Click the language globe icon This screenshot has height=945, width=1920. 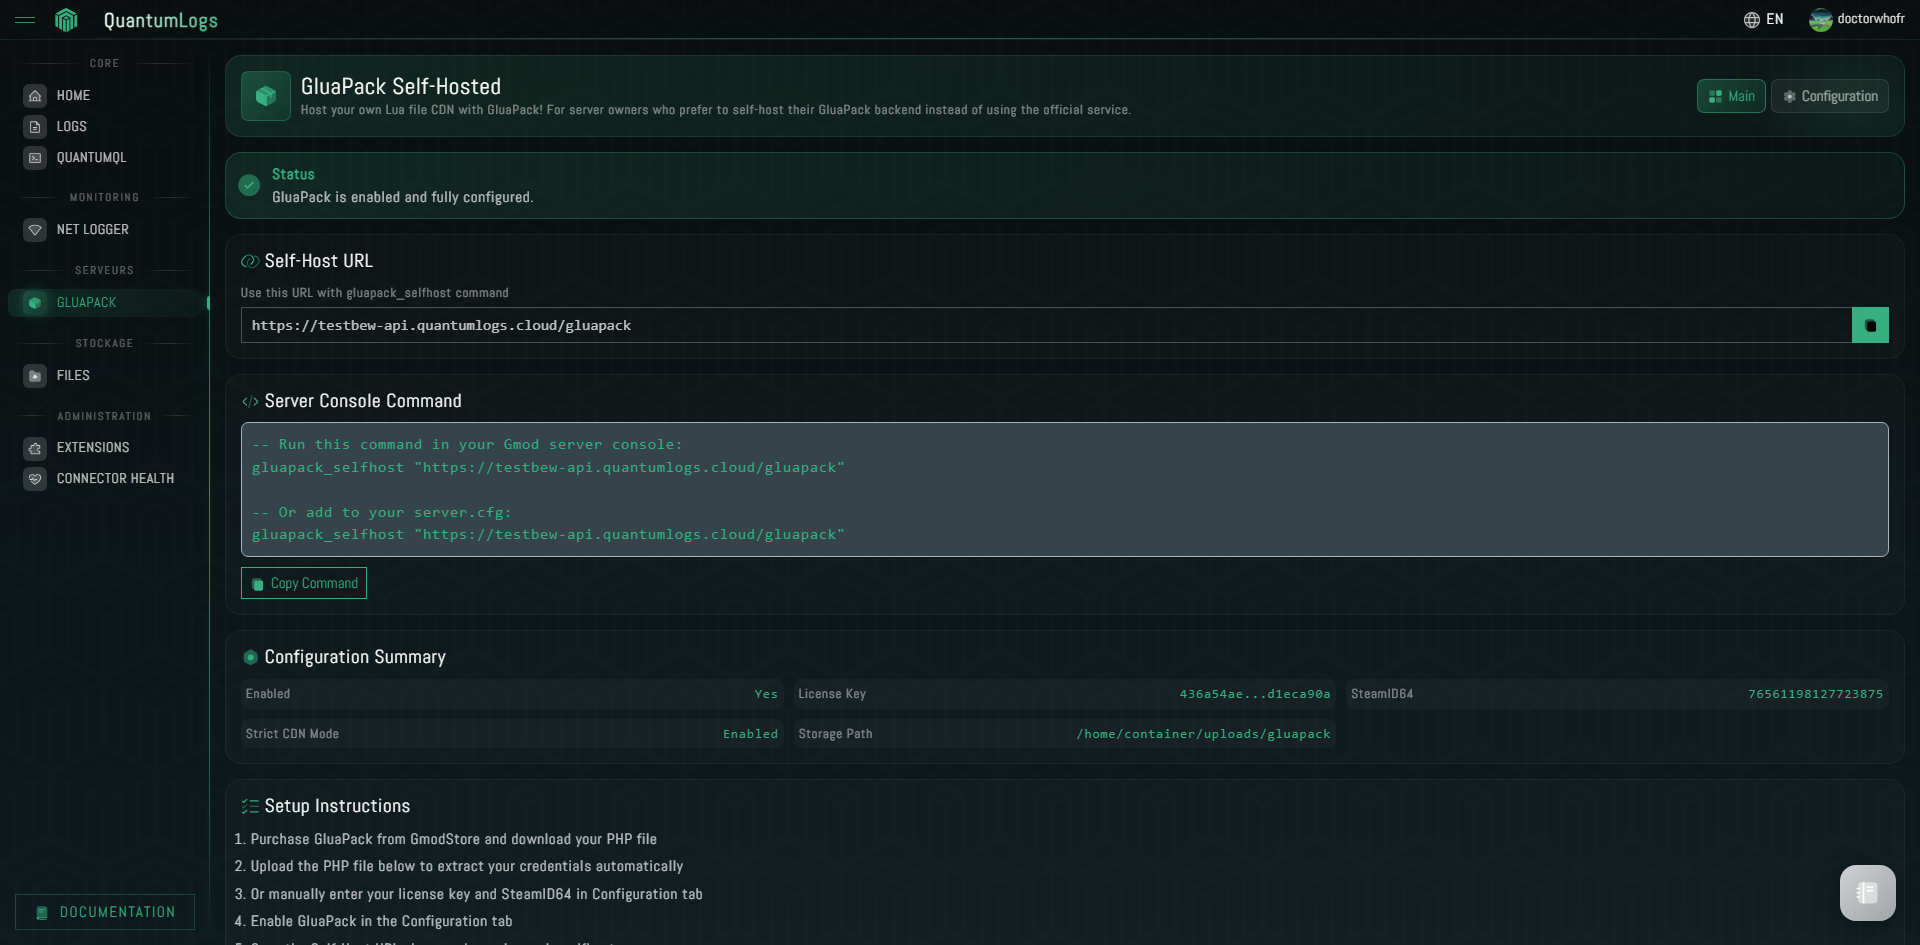tap(1752, 20)
